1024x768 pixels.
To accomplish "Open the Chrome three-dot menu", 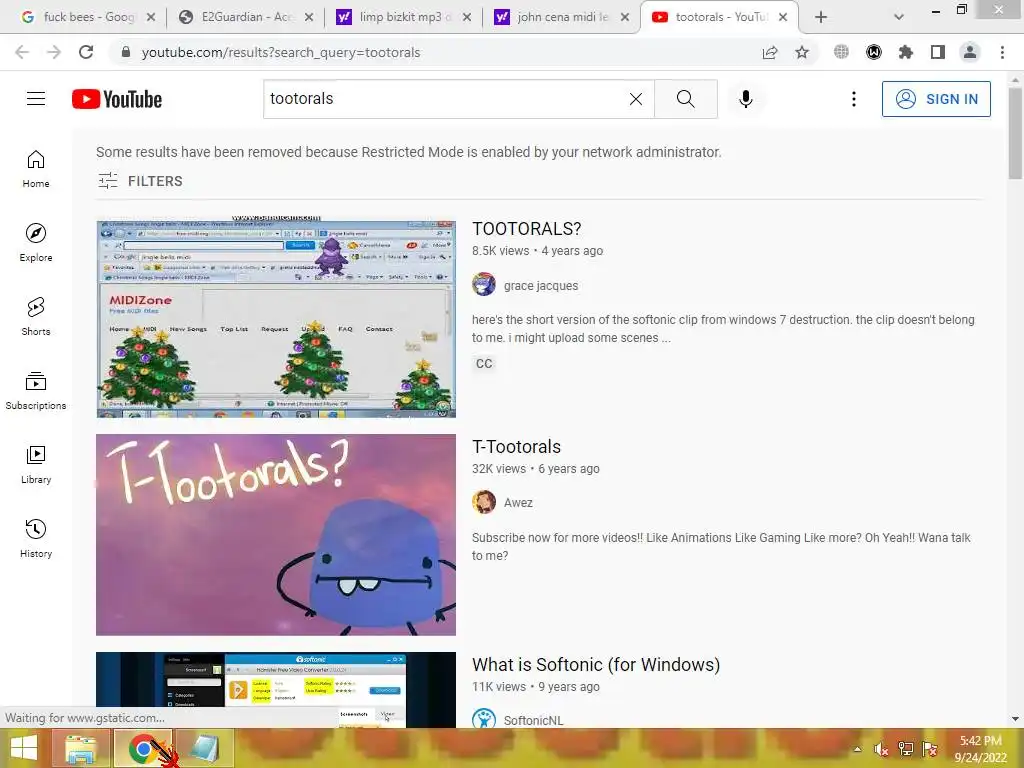I will (x=1002, y=52).
